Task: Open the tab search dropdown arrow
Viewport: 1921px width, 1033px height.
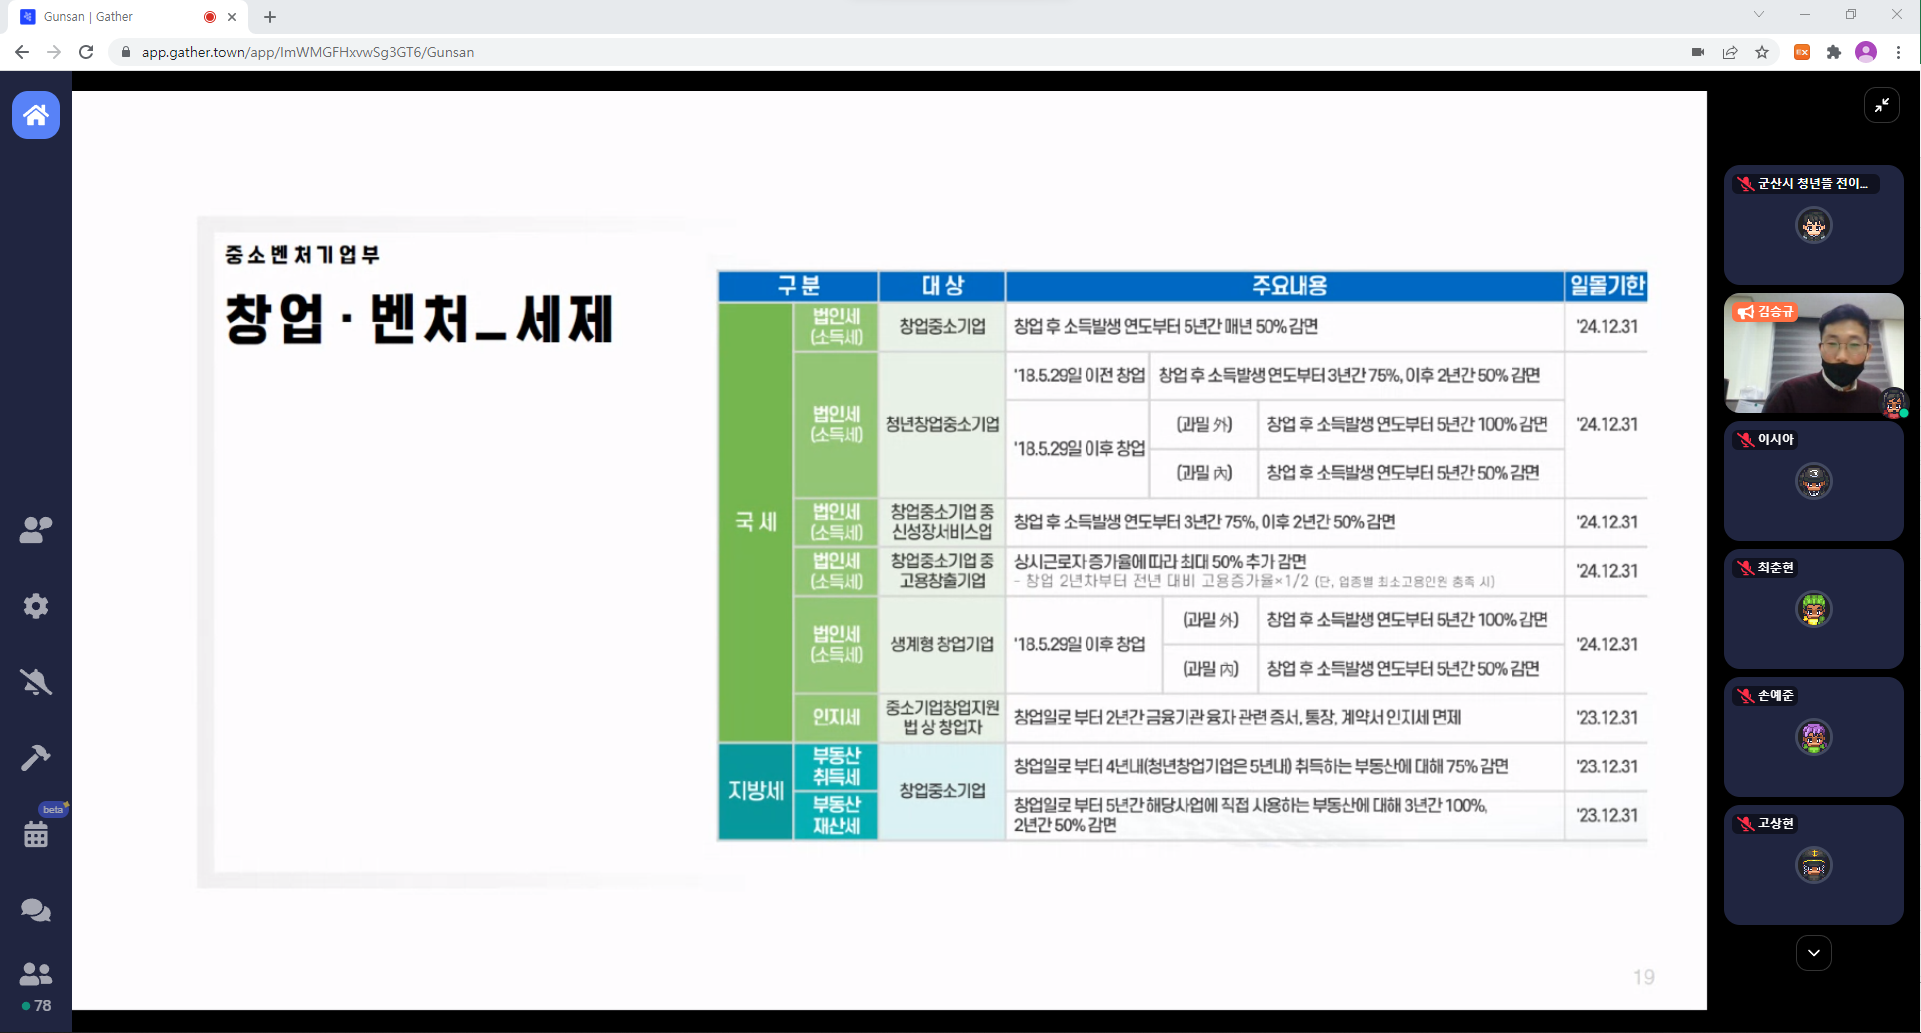Action: coord(1759,15)
